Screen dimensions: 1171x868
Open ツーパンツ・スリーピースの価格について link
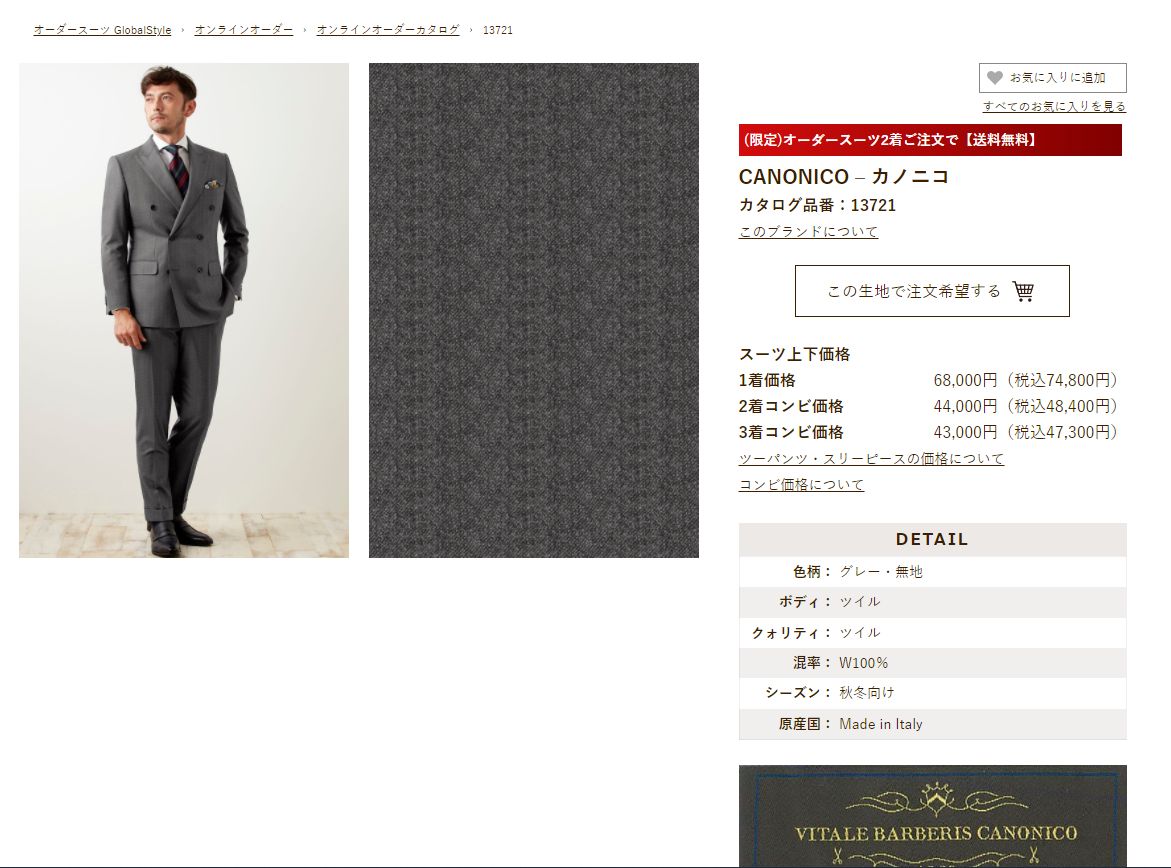(871, 459)
